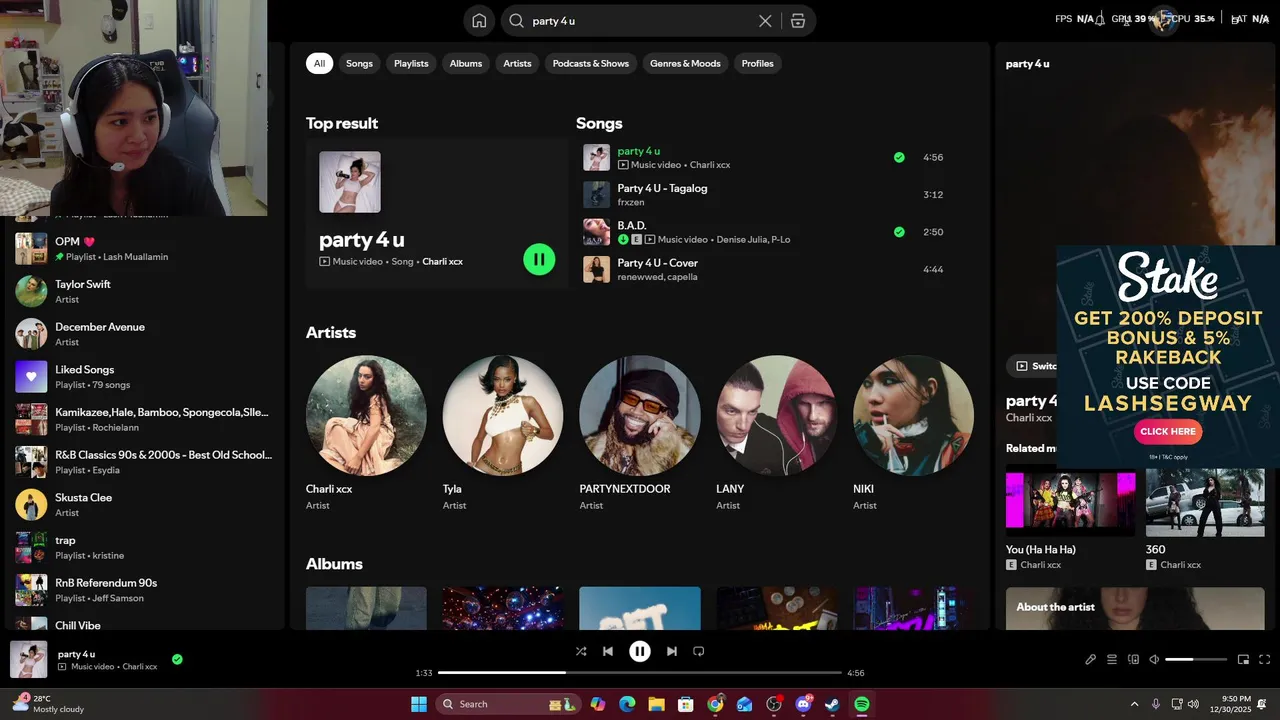1280x720 pixels.
Task: Skip to next track
Action: tap(672, 651)
